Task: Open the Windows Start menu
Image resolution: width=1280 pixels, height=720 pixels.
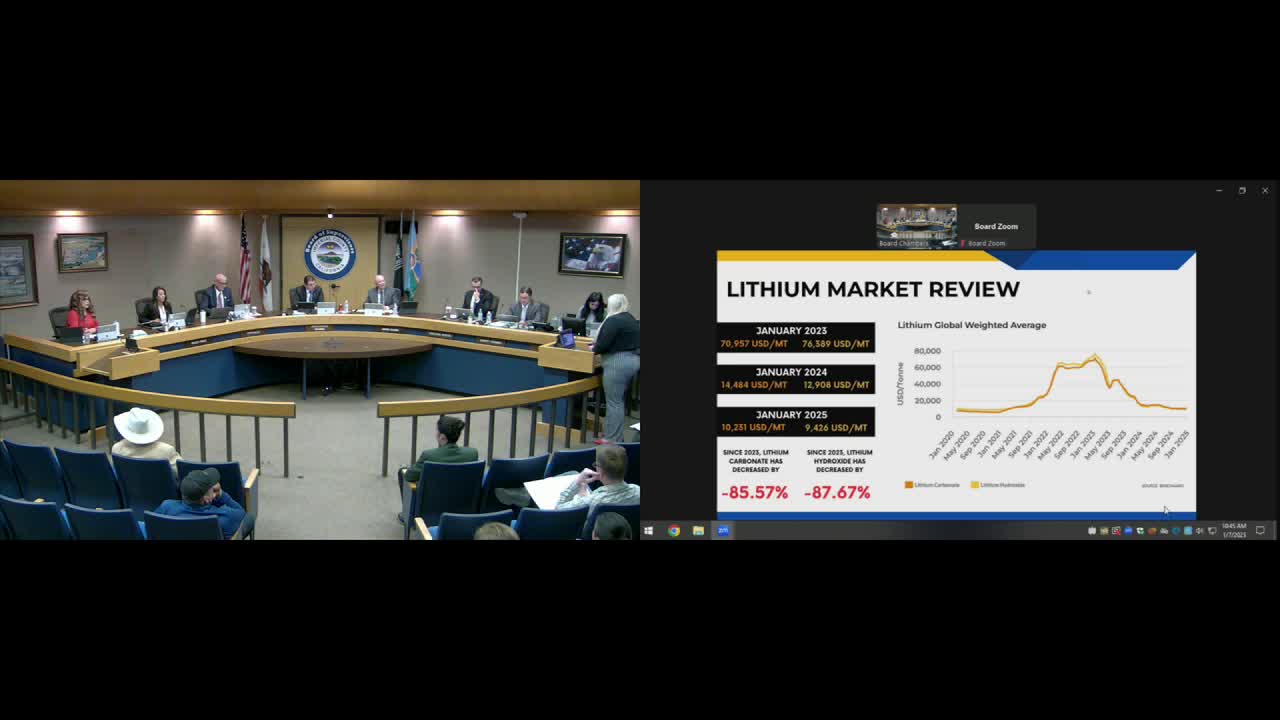Action: coord(648,531)
